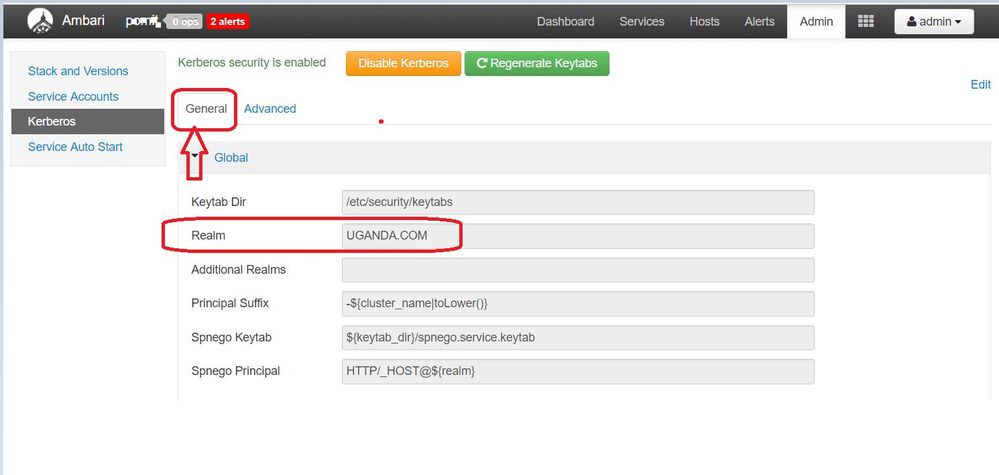Click the Spnego Keytab field
This screenshot has width=999, height=475.
click(x=578, y=337)
